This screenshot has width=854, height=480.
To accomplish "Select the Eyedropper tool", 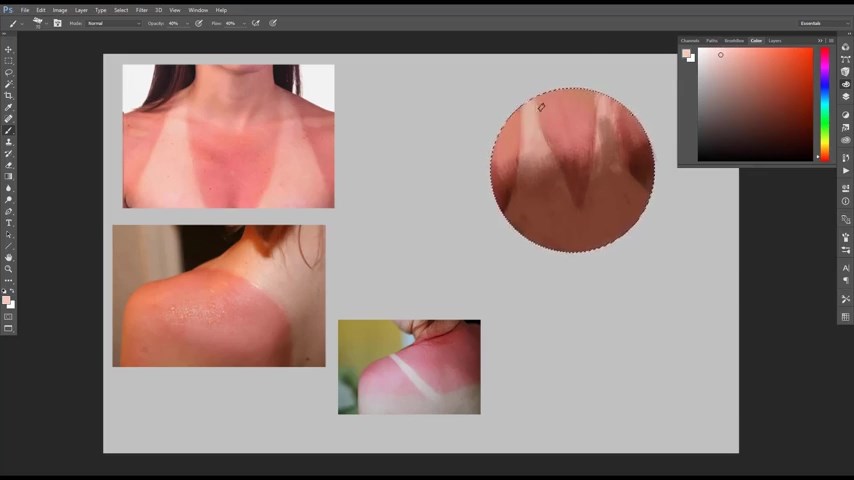I will [x=9, y=107].
